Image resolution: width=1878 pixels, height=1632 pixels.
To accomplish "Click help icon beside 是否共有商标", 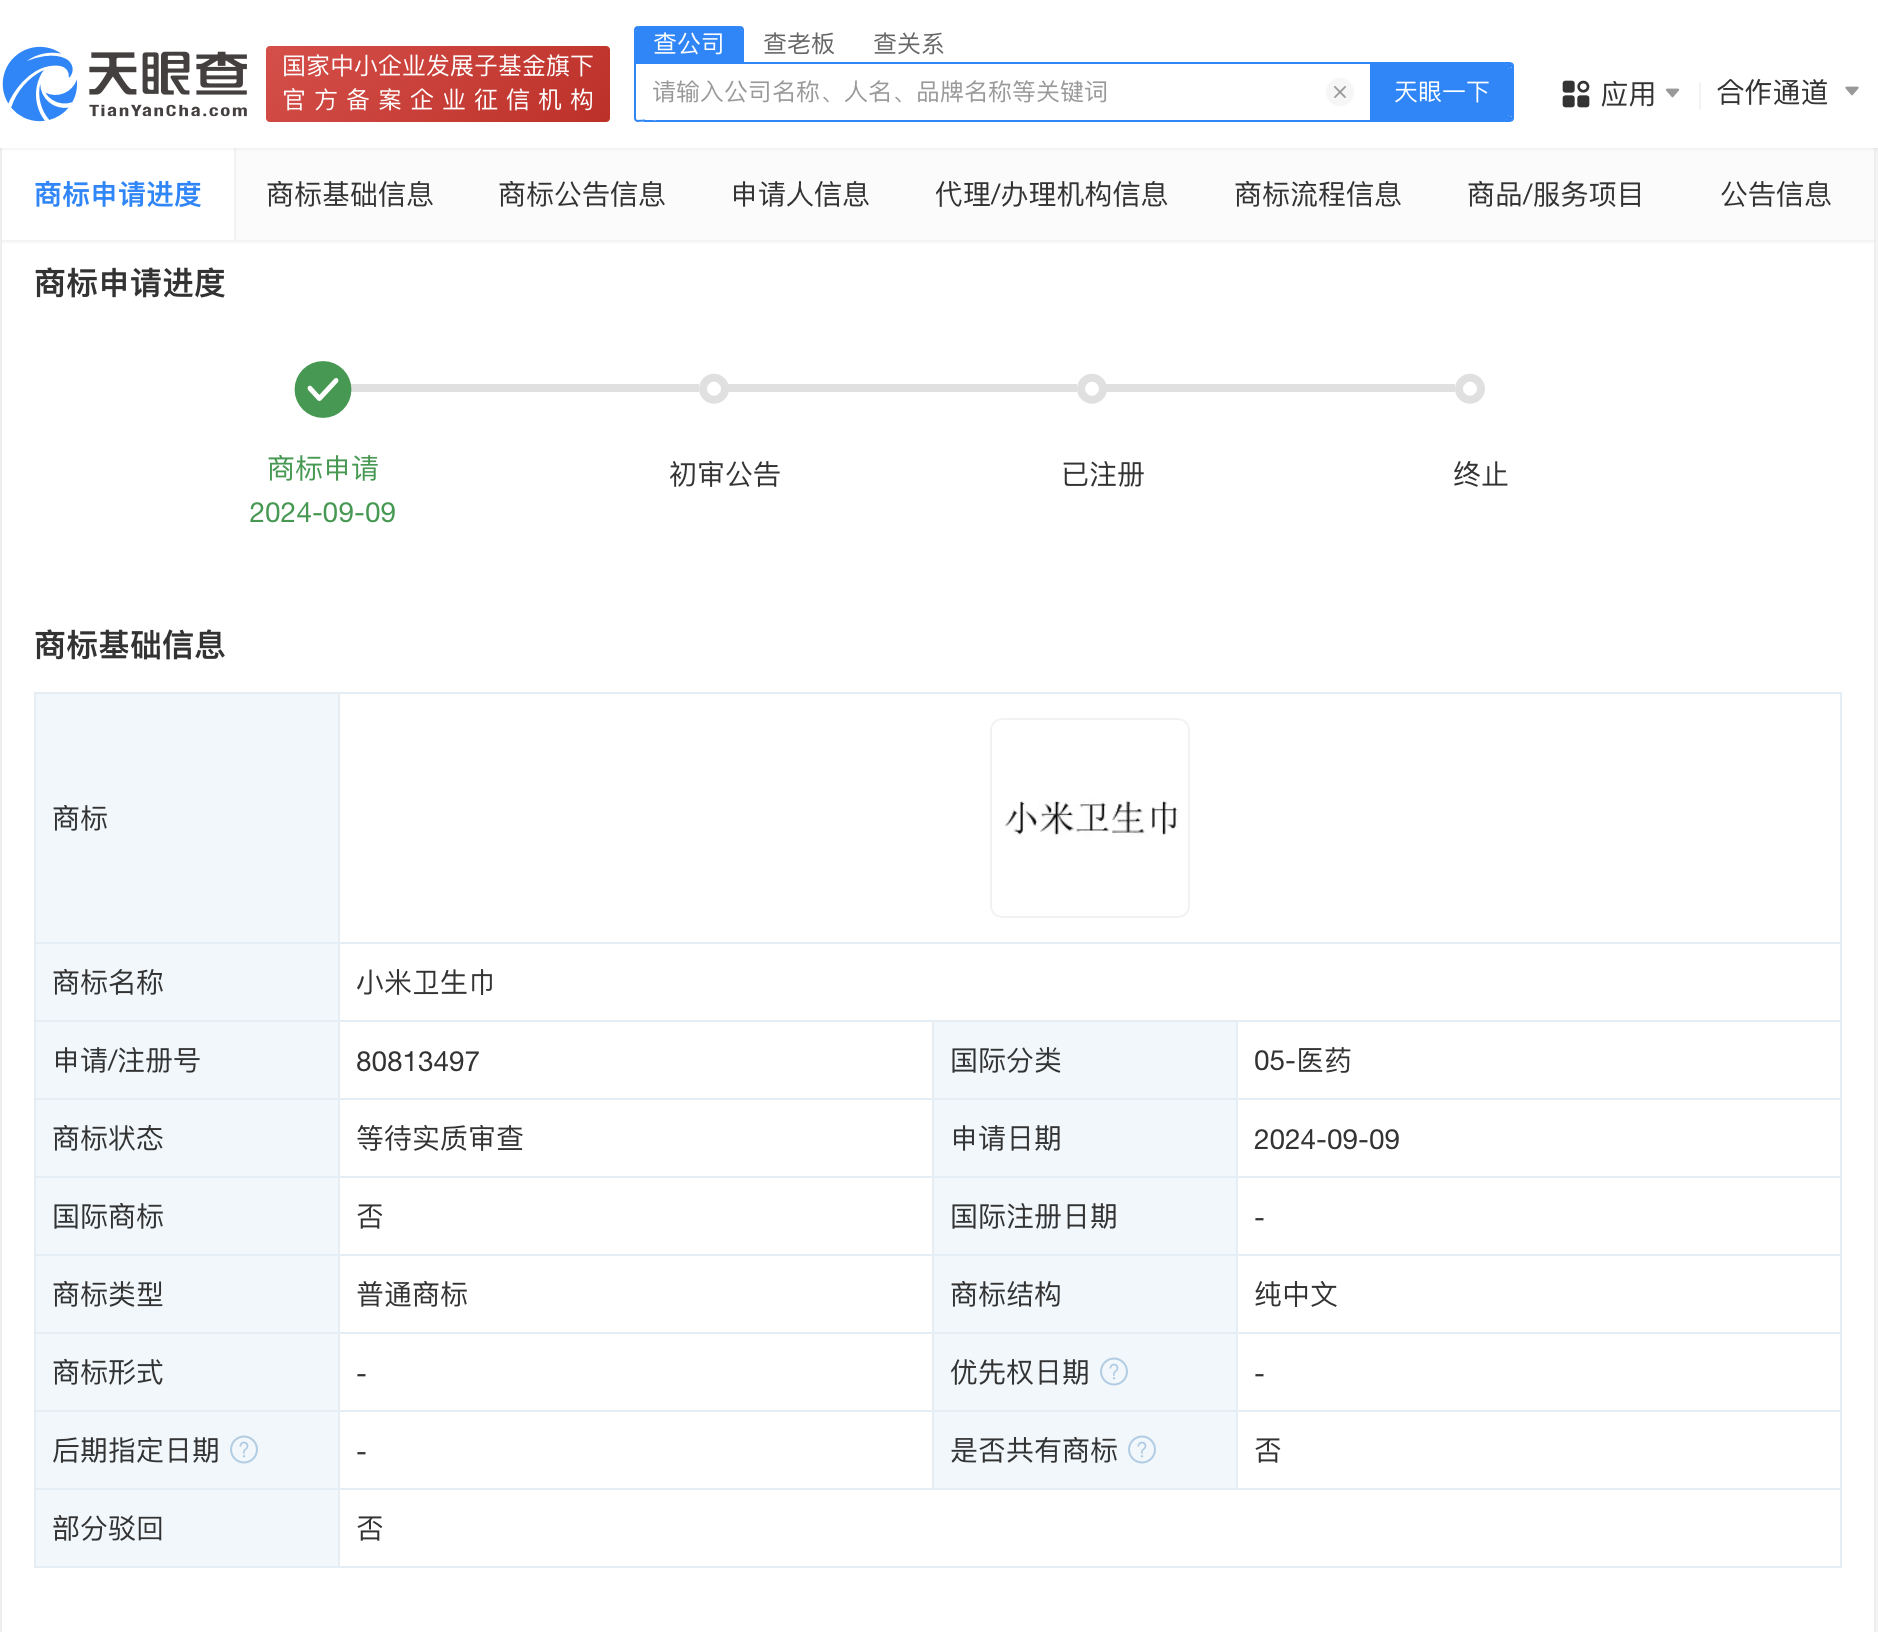I will tap(1141, 1450).
